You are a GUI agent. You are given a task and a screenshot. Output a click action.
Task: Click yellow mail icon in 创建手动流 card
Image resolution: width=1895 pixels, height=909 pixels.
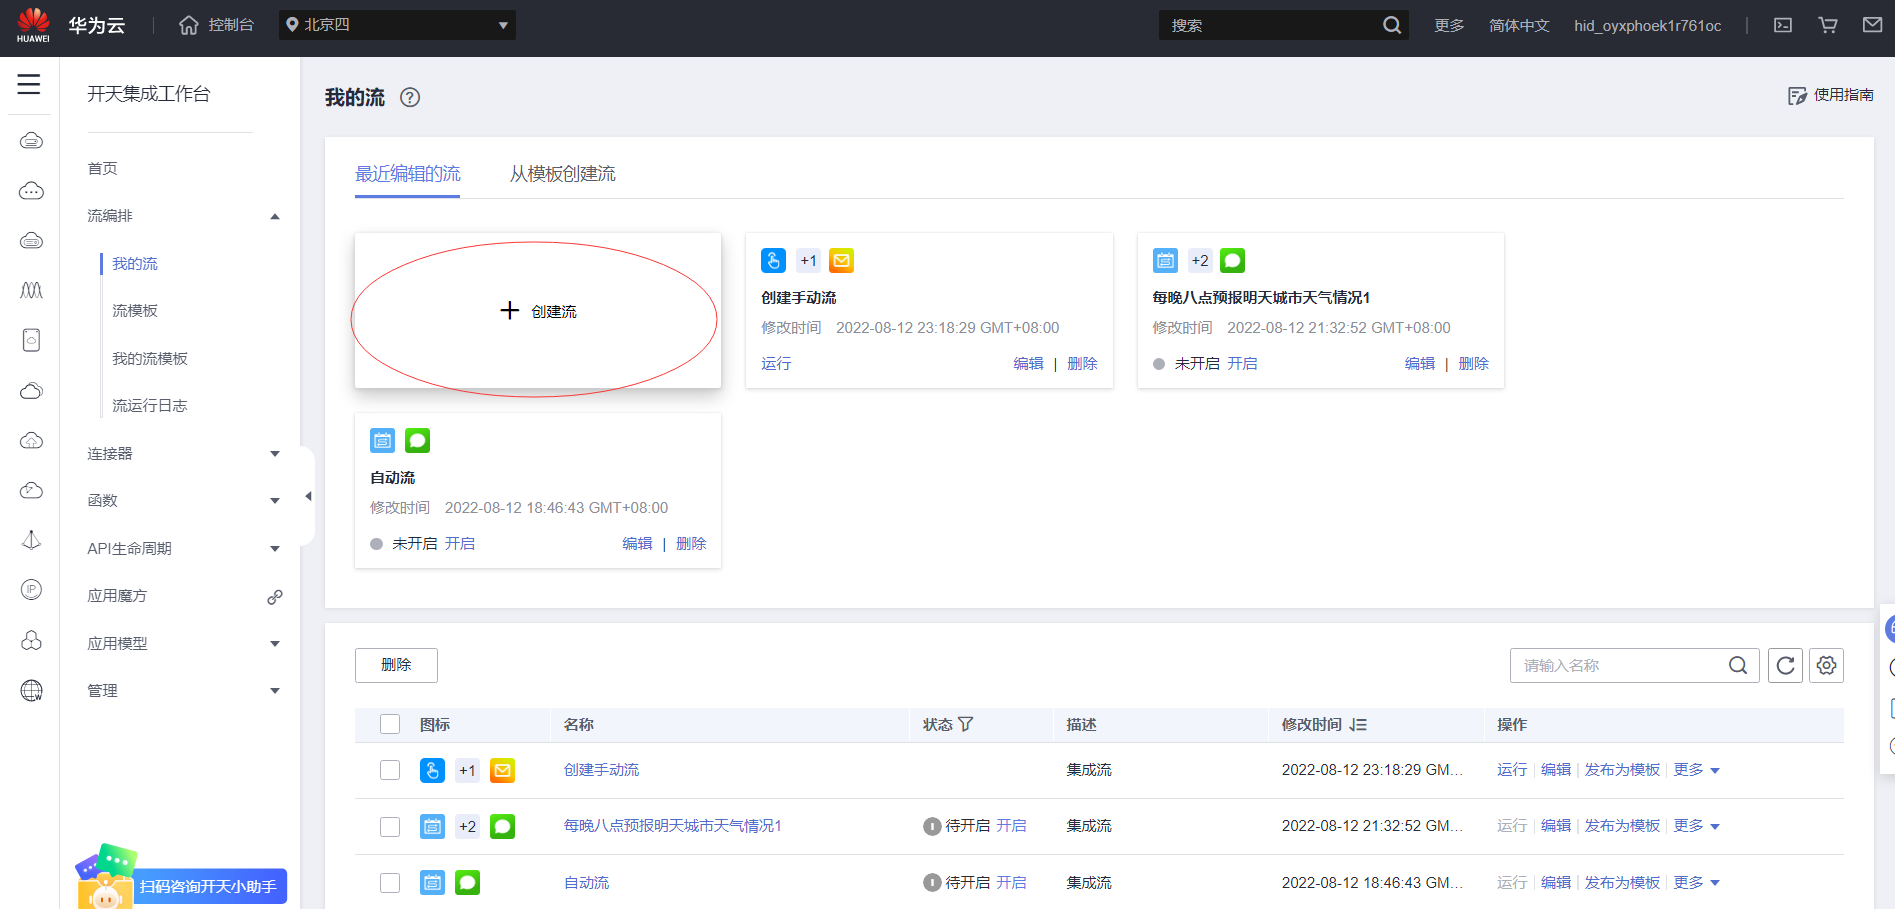click(842, 261)
